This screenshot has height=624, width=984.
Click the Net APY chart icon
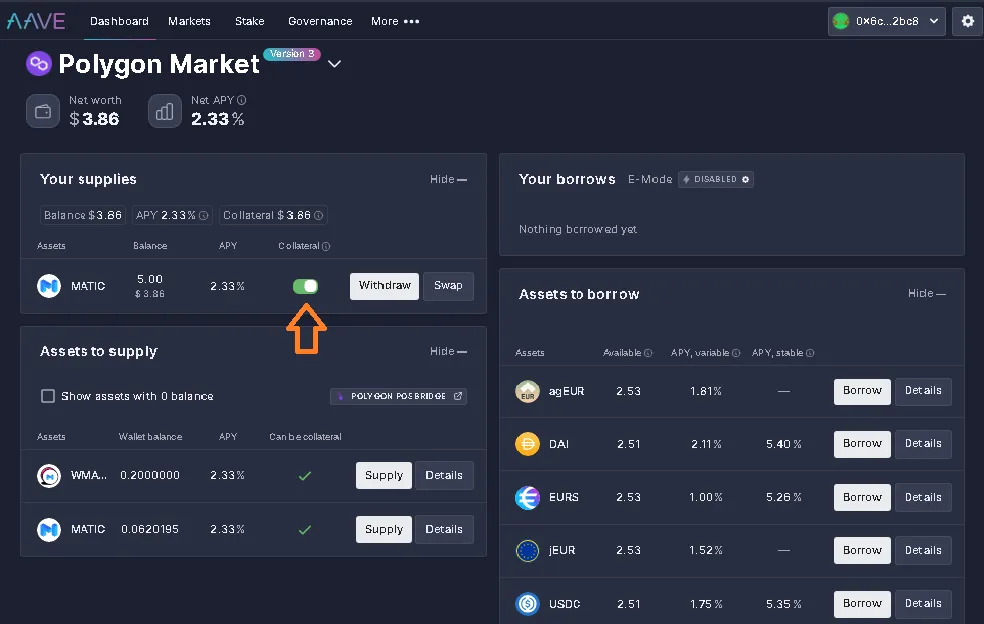164,111
